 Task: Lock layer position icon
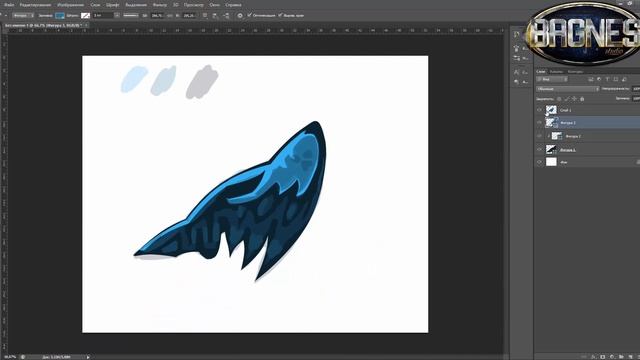(574, 99)
